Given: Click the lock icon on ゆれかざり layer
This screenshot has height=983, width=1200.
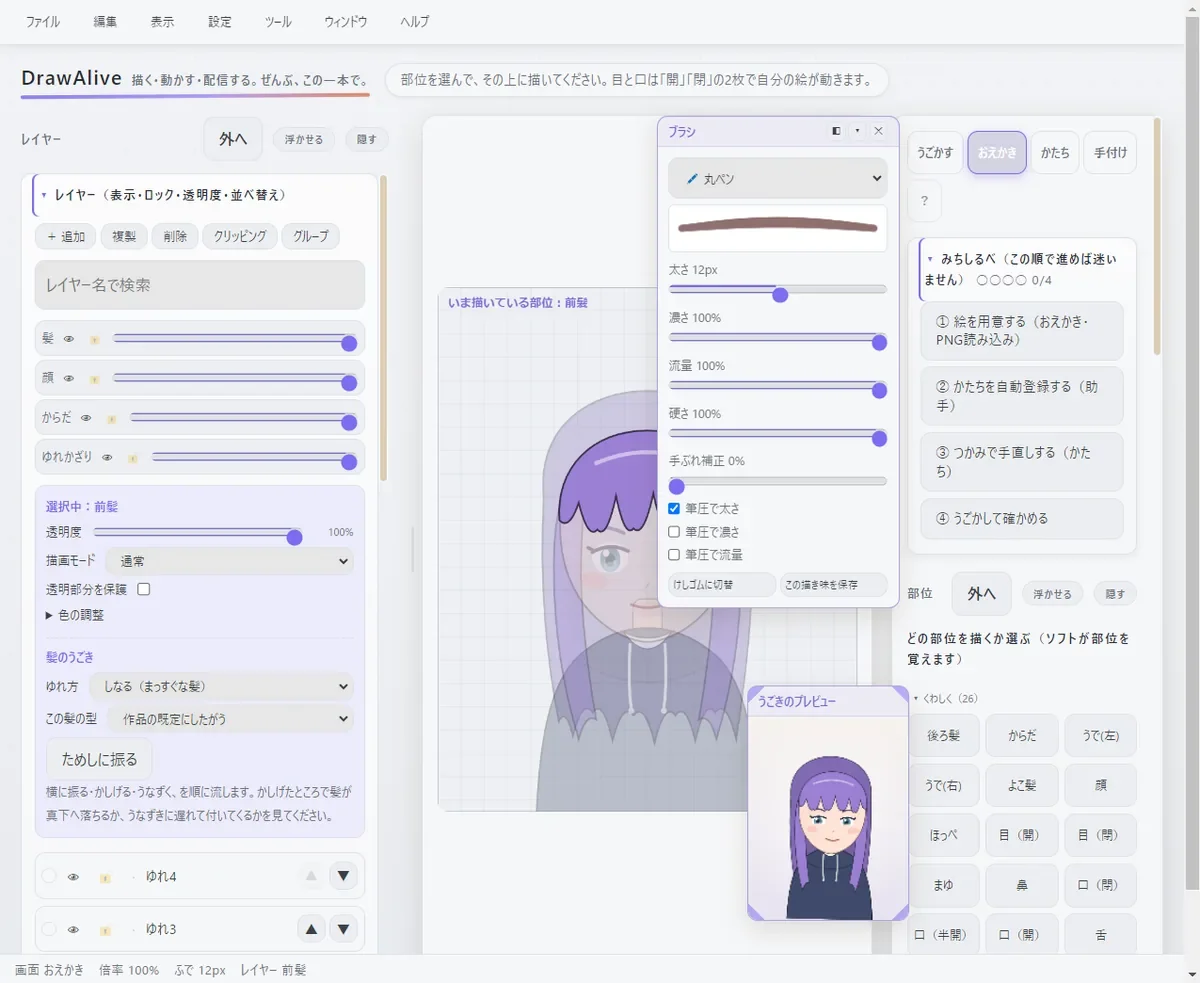Looking at the screenshot, I should (x=132, y=458).
